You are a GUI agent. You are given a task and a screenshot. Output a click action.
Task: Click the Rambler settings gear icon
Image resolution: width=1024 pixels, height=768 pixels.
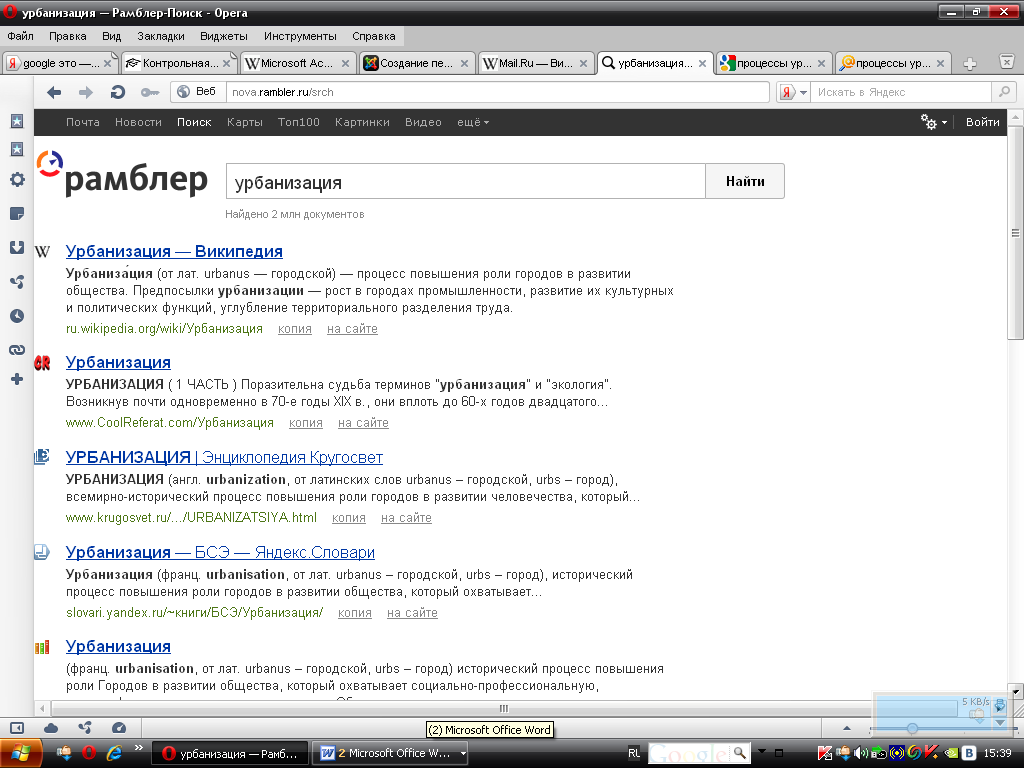click(x=929, y=122)
